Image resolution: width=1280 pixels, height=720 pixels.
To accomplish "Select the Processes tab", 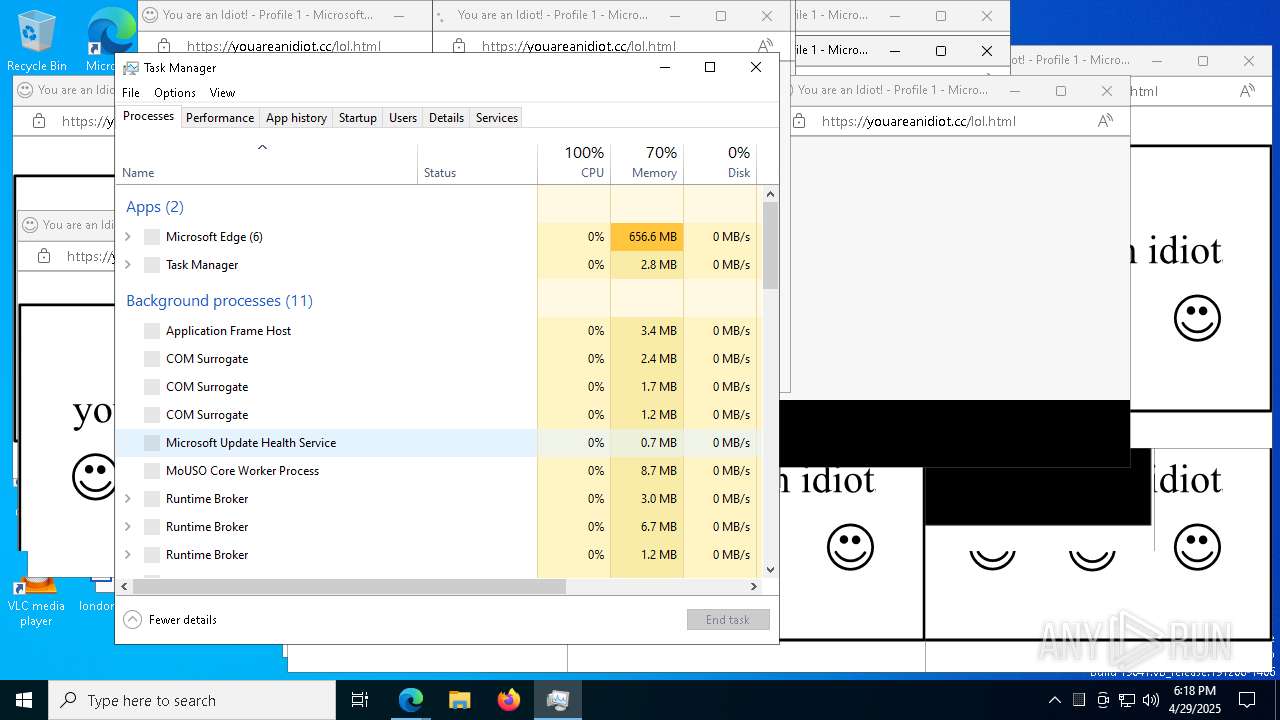I will point(148,116).
